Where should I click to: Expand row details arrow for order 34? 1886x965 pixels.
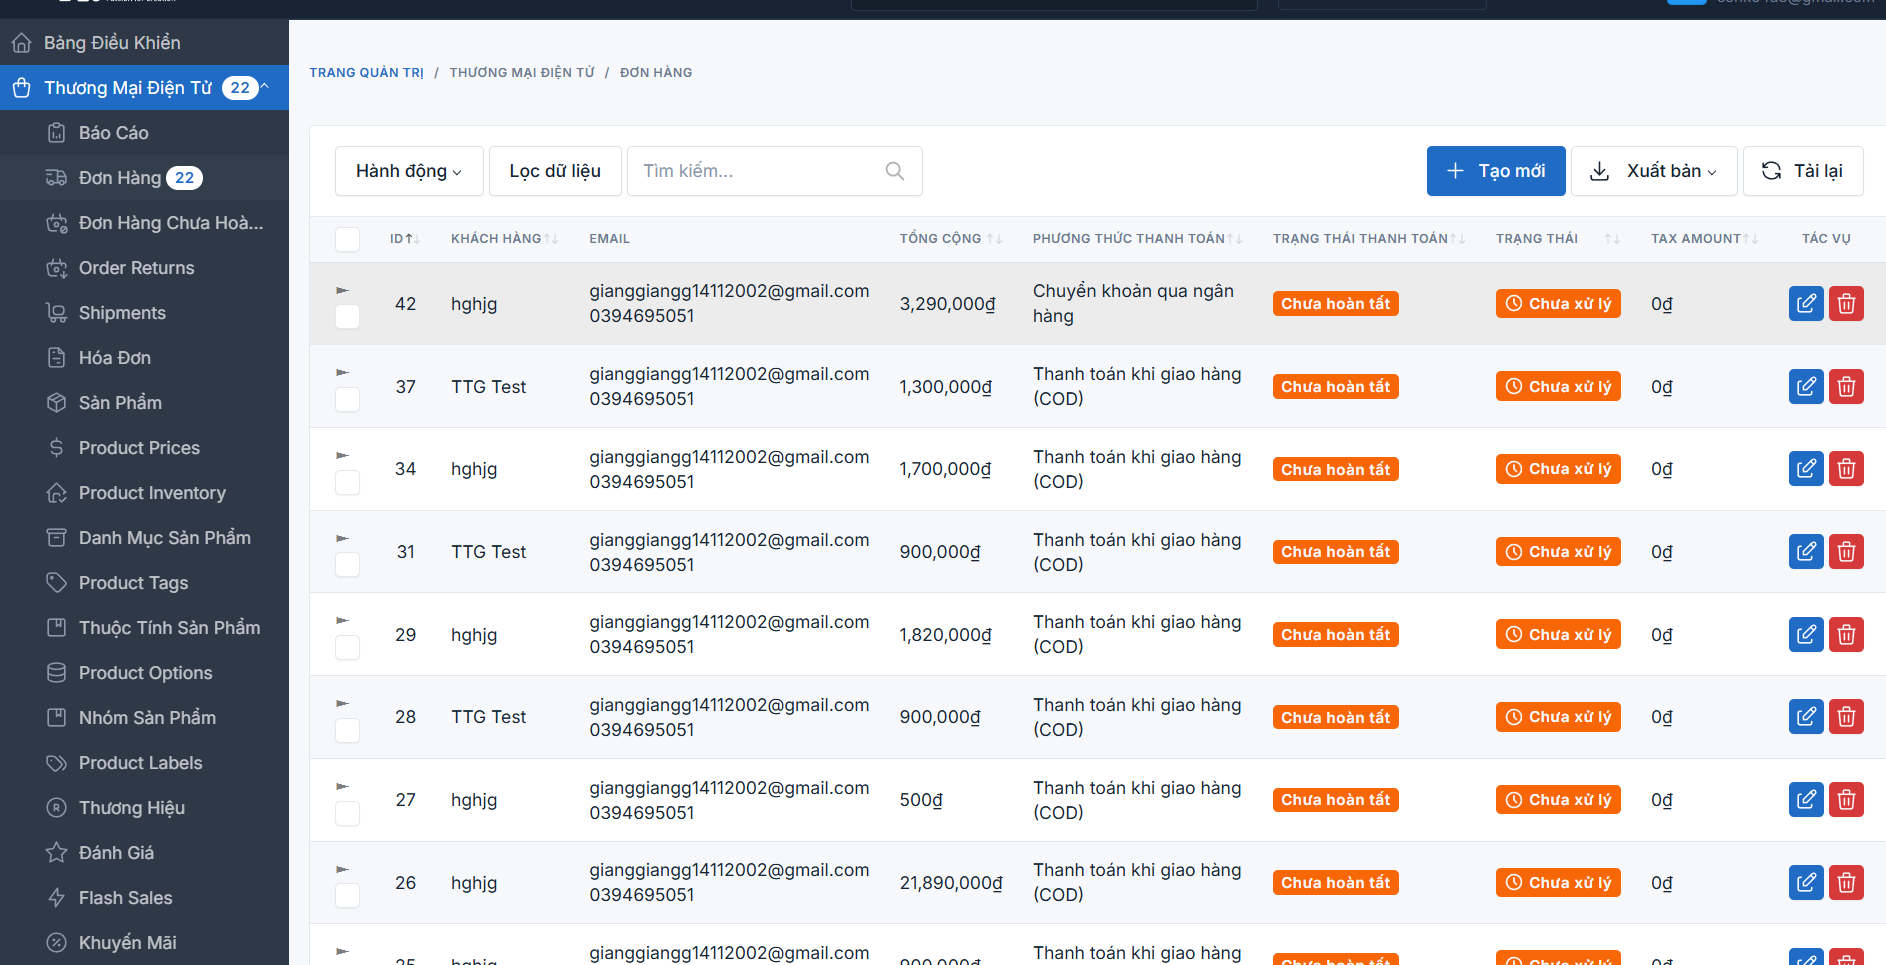click(x=342, y=455)
